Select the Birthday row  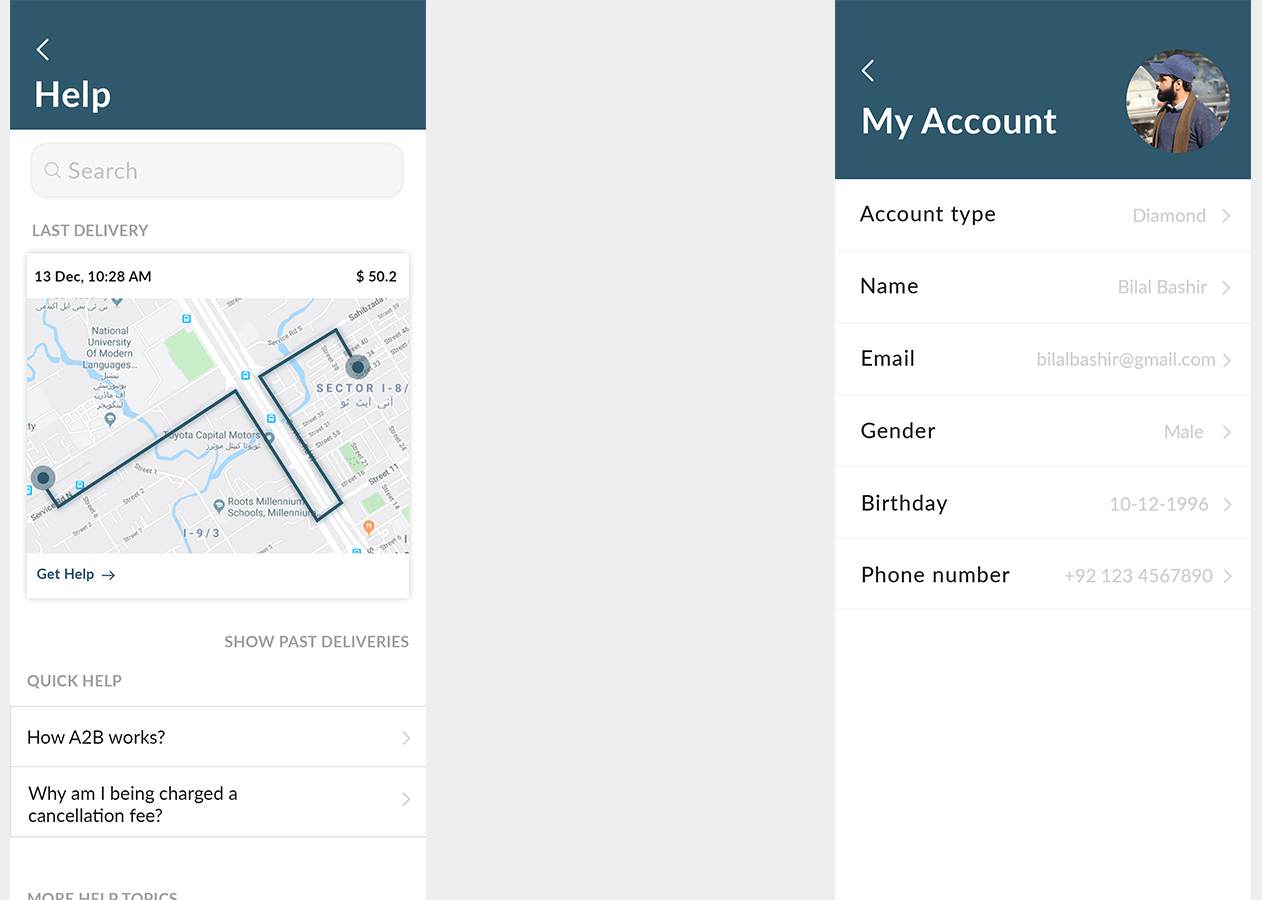(x=1042, y=504)
